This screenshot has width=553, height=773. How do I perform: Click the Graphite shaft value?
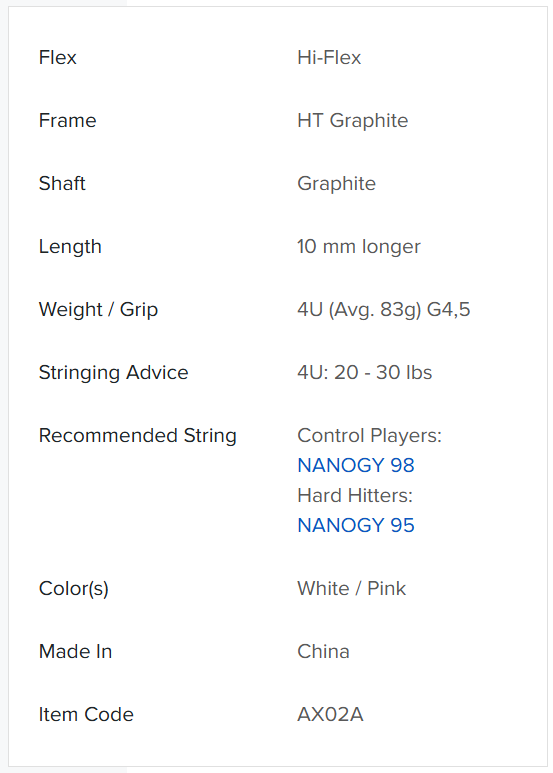[x=336, y=184]
